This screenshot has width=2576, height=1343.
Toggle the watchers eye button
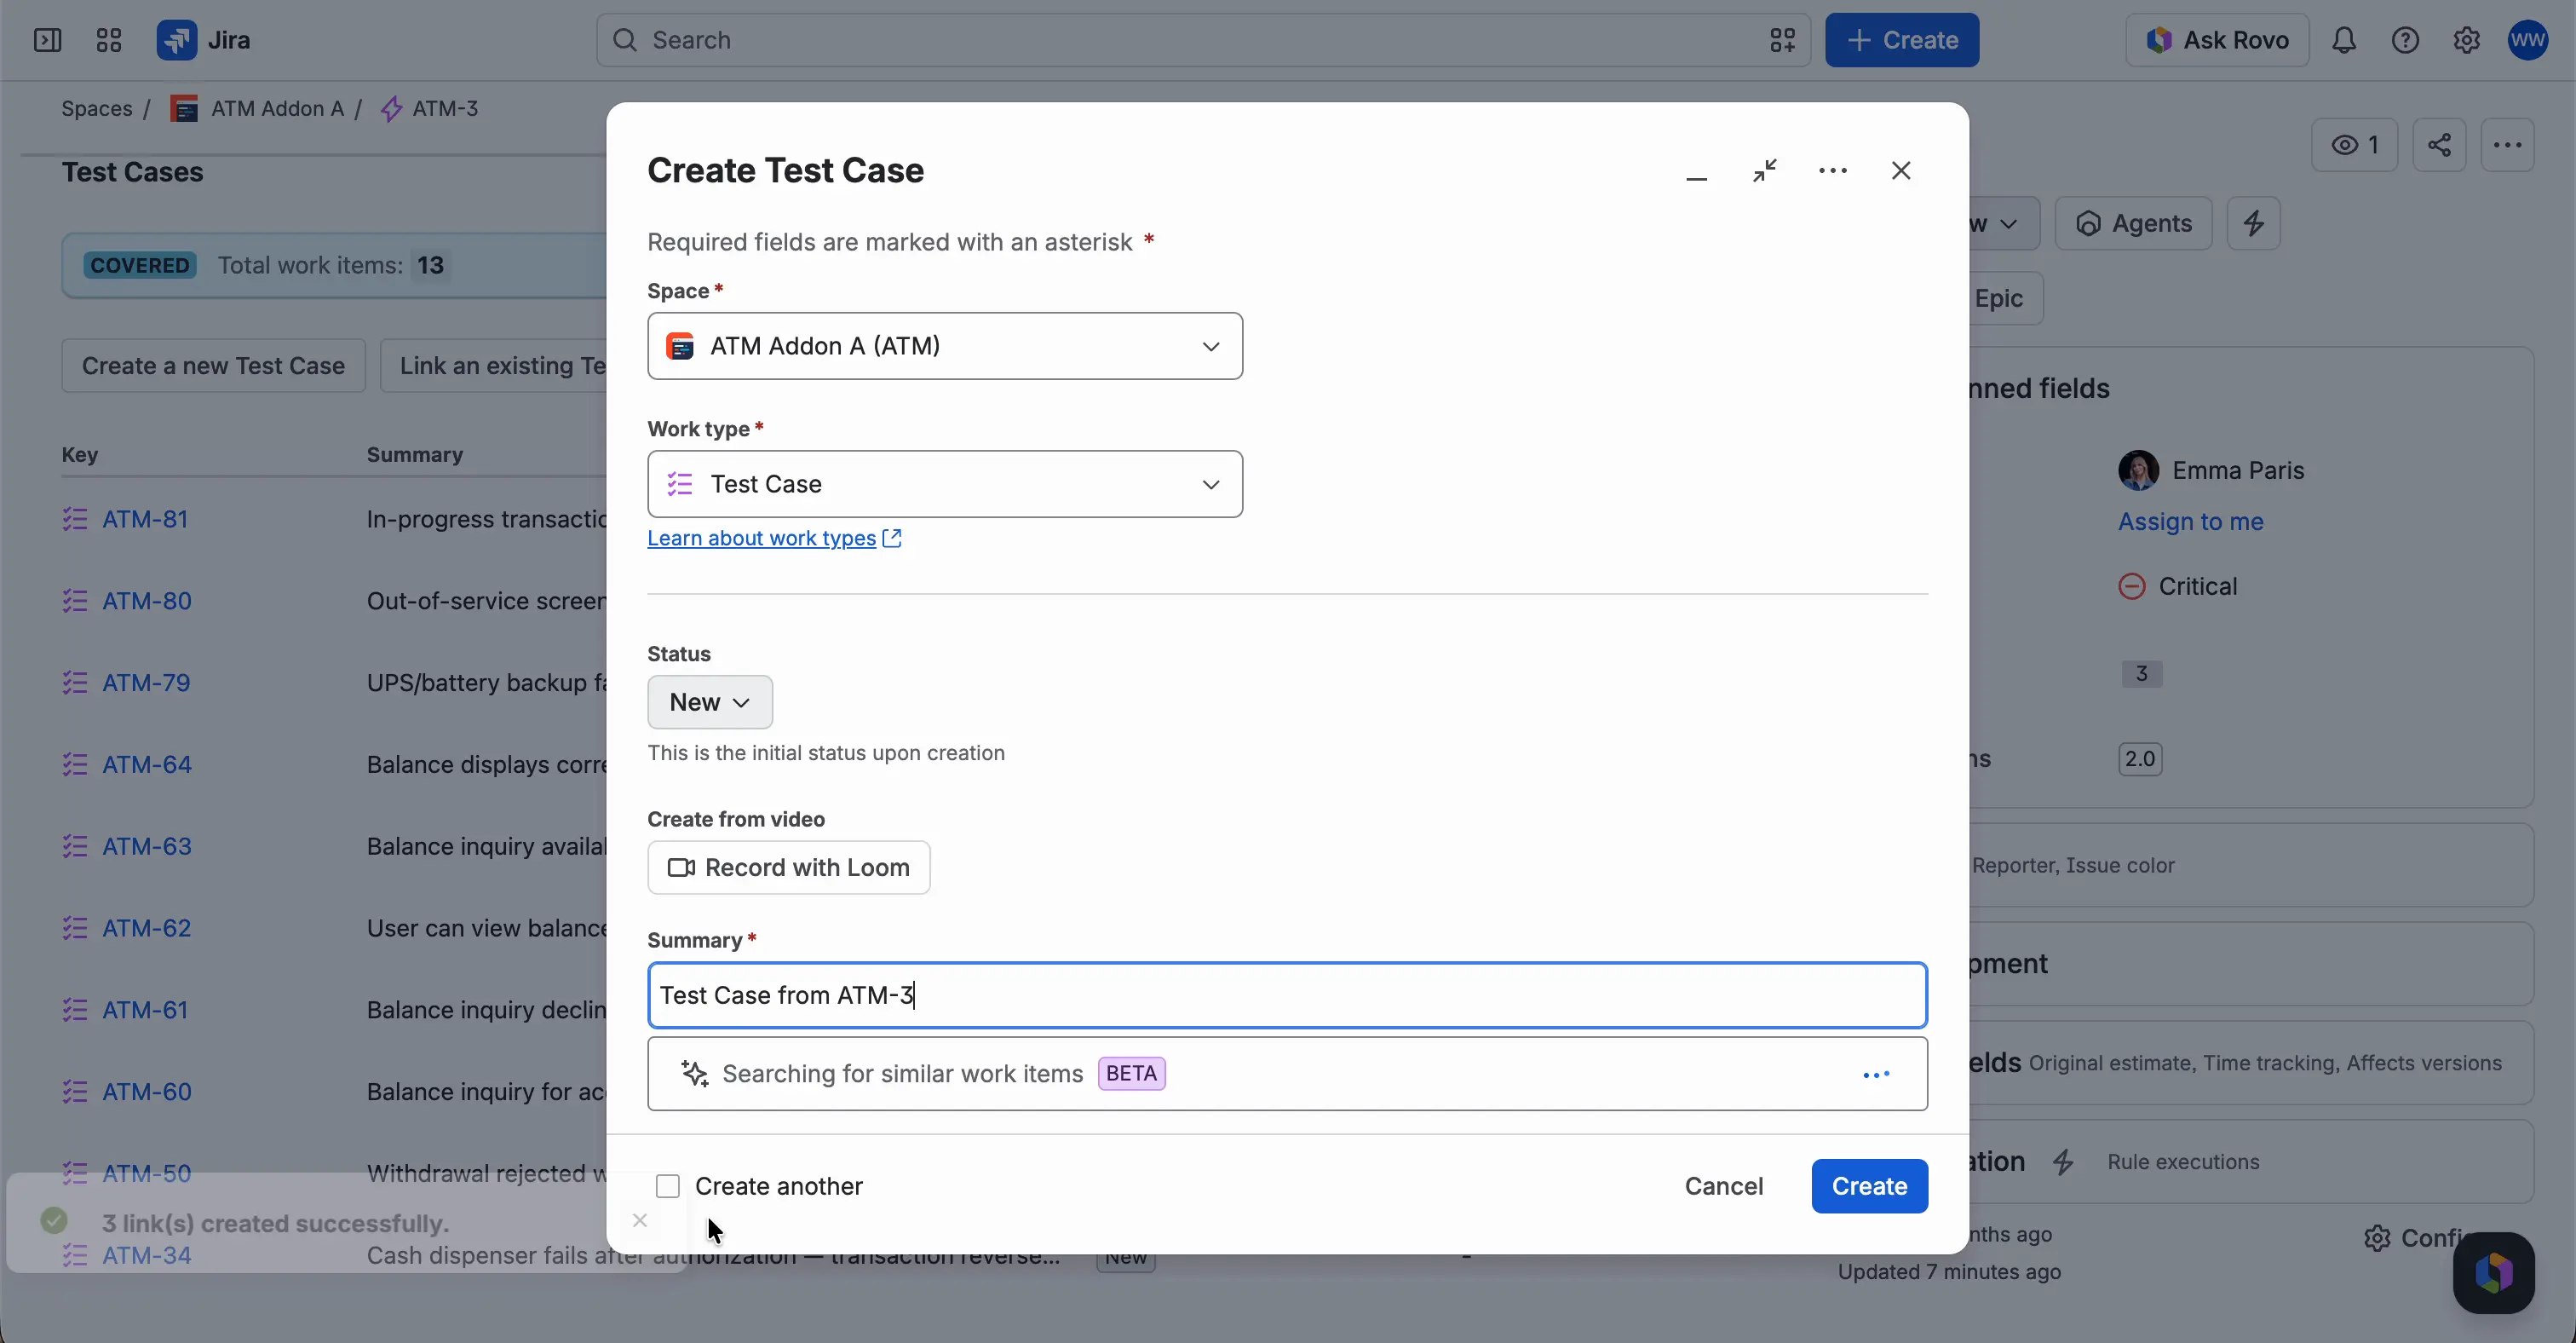(2354, 145)
